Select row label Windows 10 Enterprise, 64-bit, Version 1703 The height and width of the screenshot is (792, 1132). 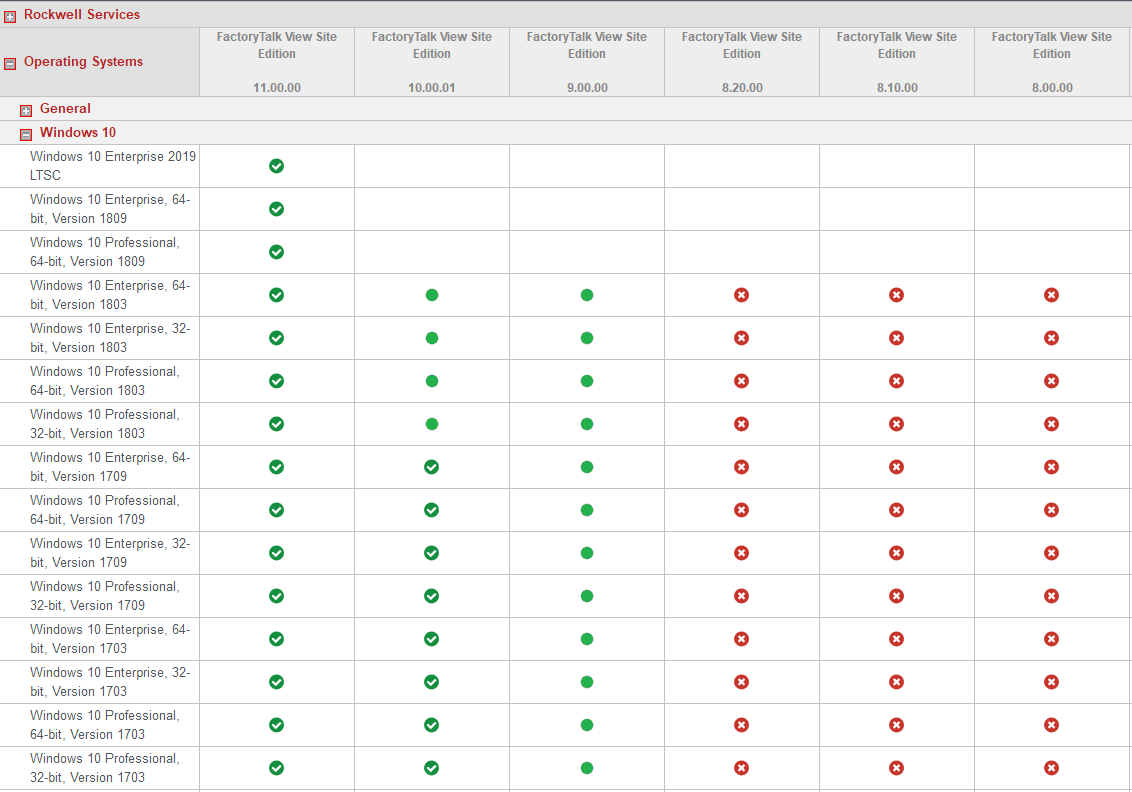coord(110,639)
